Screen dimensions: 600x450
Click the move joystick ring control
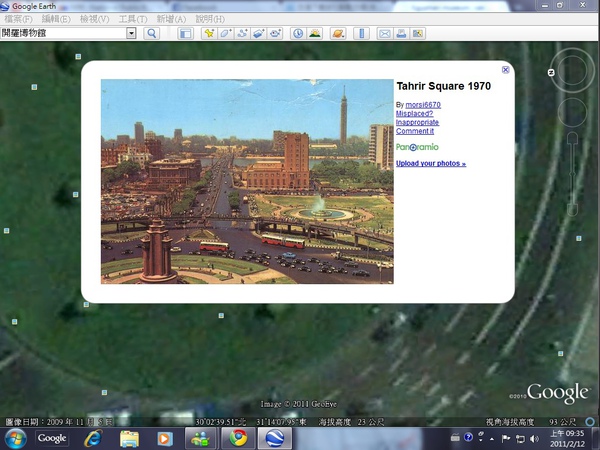[572, 112]
